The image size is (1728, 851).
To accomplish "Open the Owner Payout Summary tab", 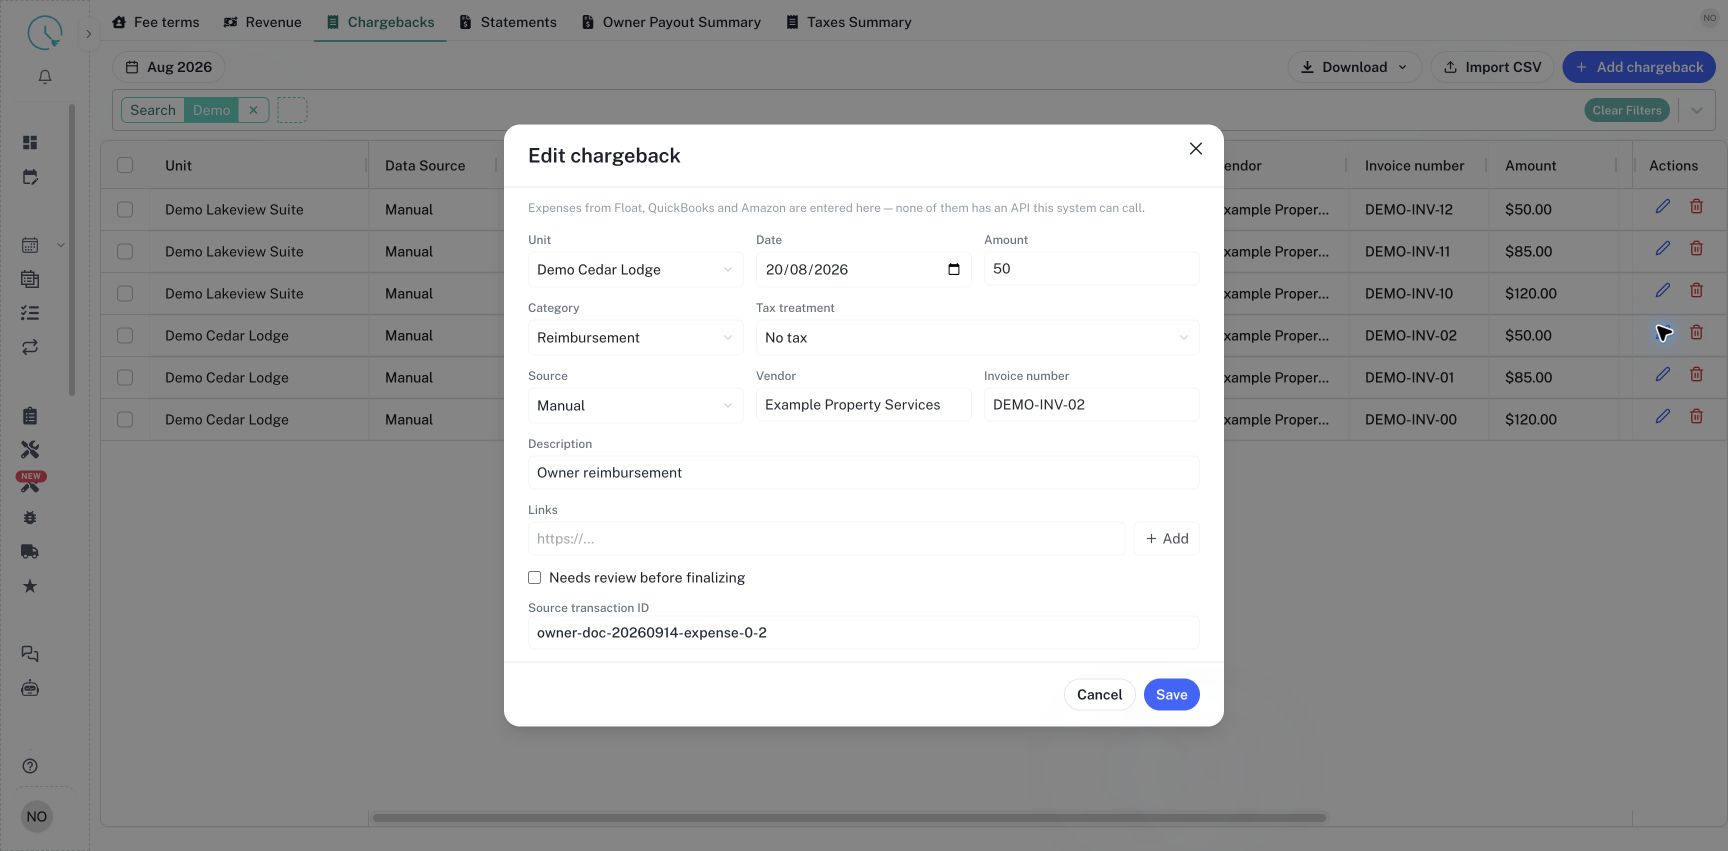I will [x=671, y=22].
